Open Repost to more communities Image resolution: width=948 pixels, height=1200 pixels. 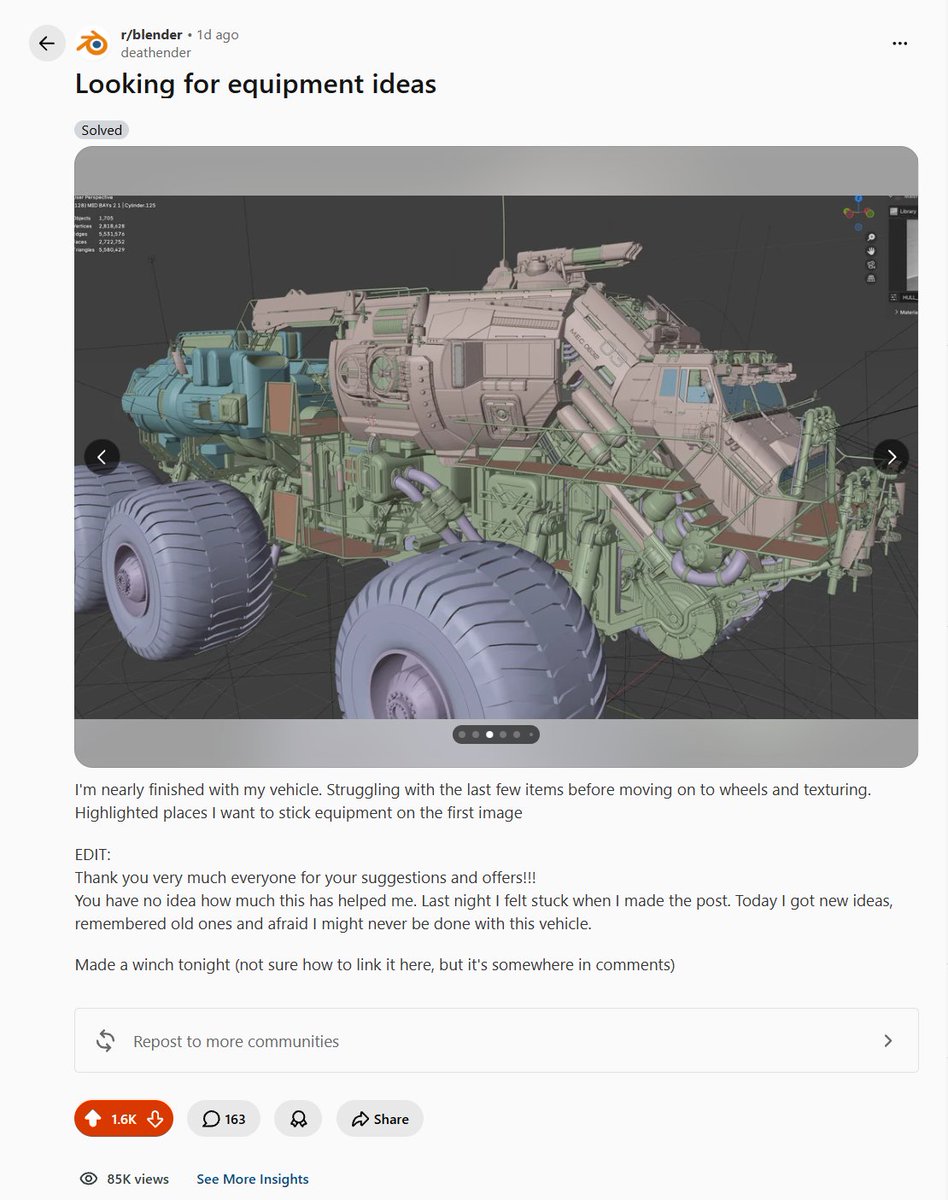tap(496, 1041)
